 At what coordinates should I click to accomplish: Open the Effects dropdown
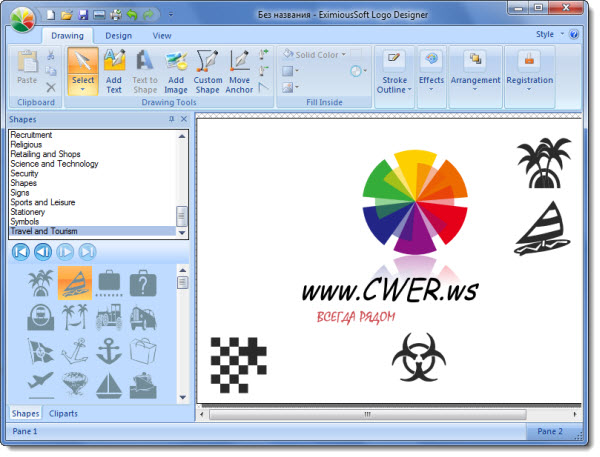[431, 75]
